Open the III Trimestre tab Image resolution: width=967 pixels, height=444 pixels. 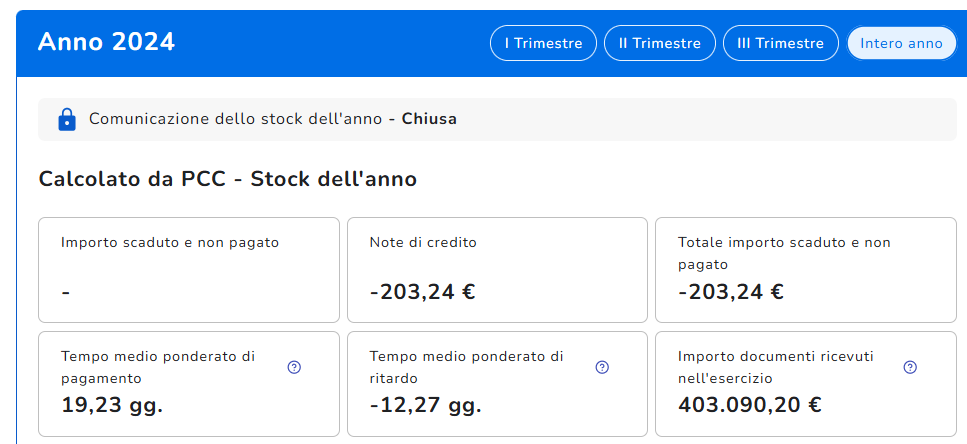780,43
